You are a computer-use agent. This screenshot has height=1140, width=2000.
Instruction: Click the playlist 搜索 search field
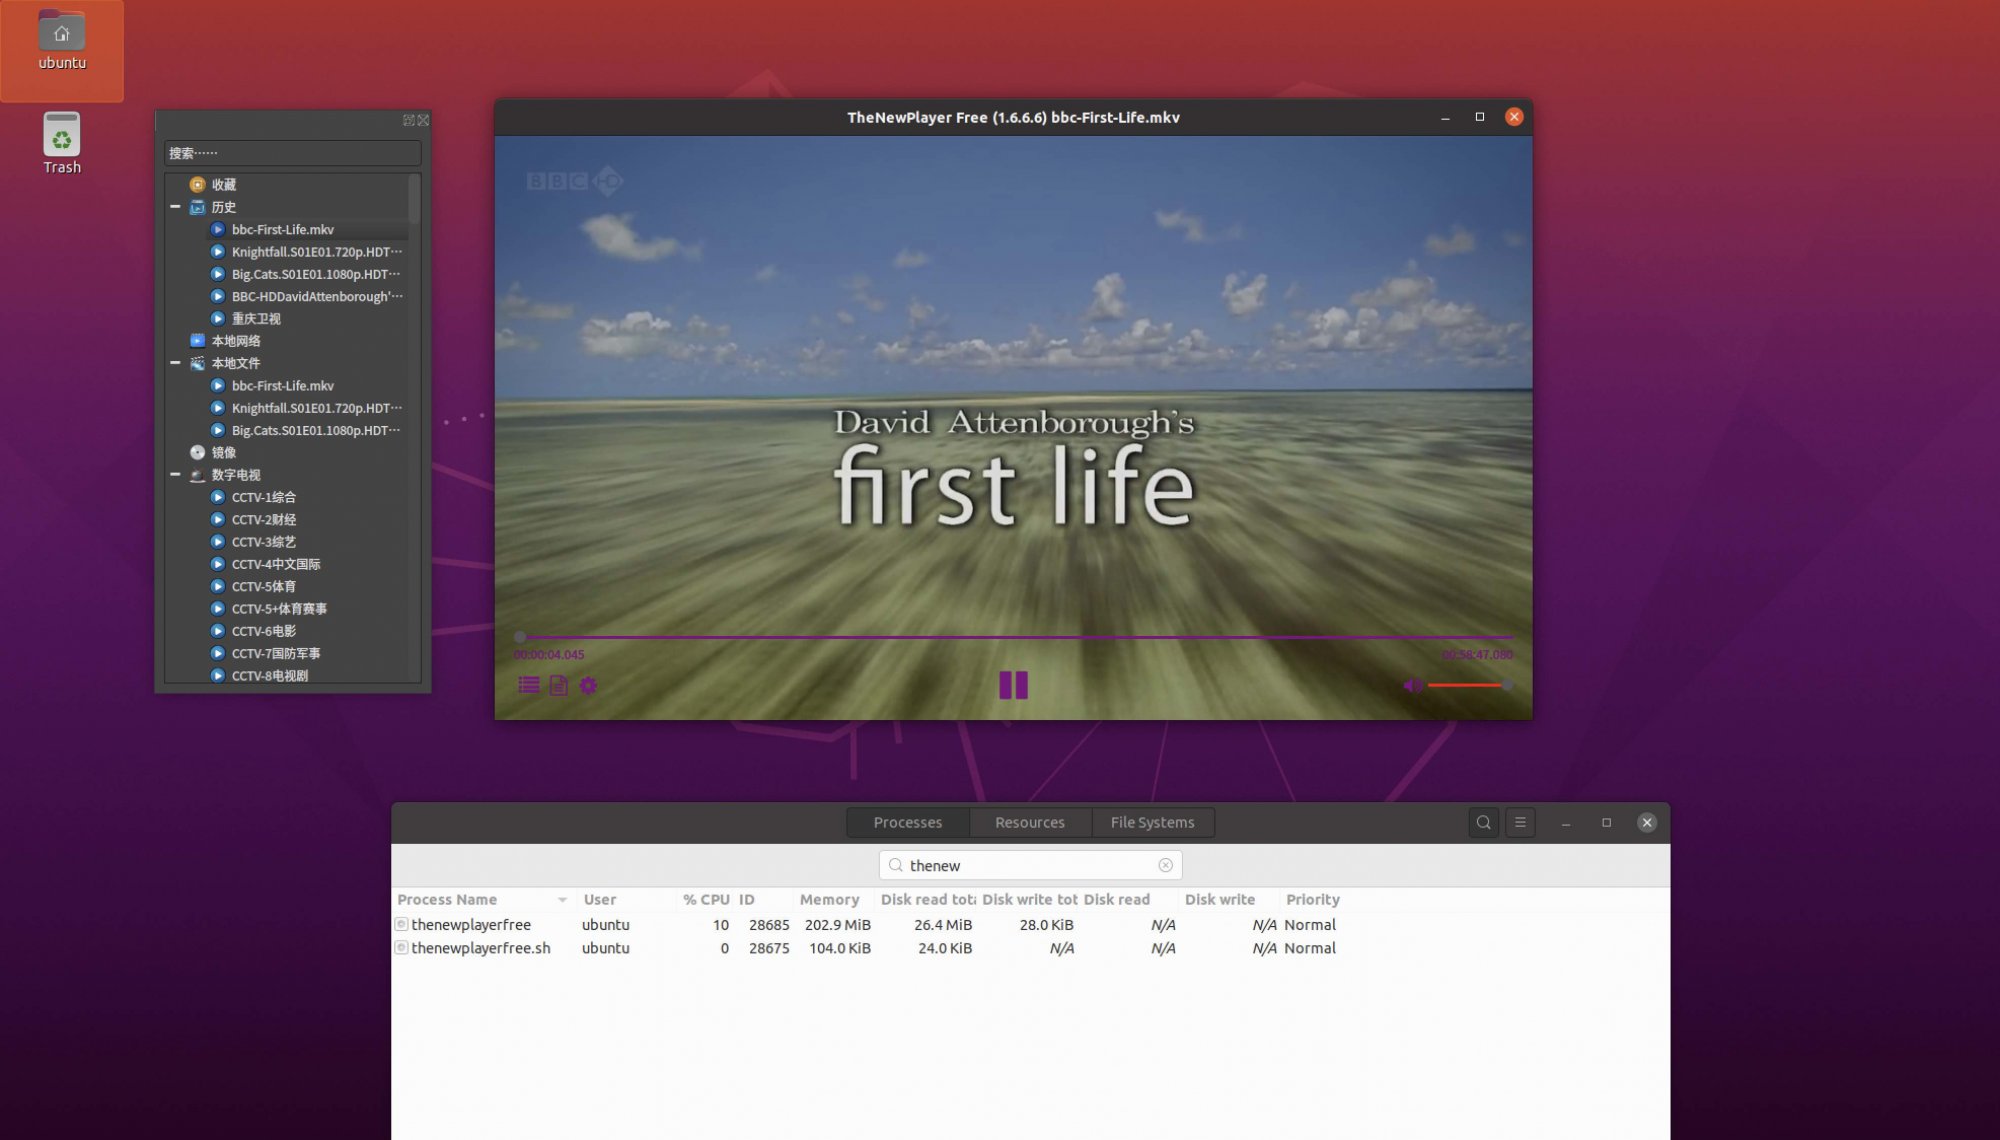click(292, 153)
